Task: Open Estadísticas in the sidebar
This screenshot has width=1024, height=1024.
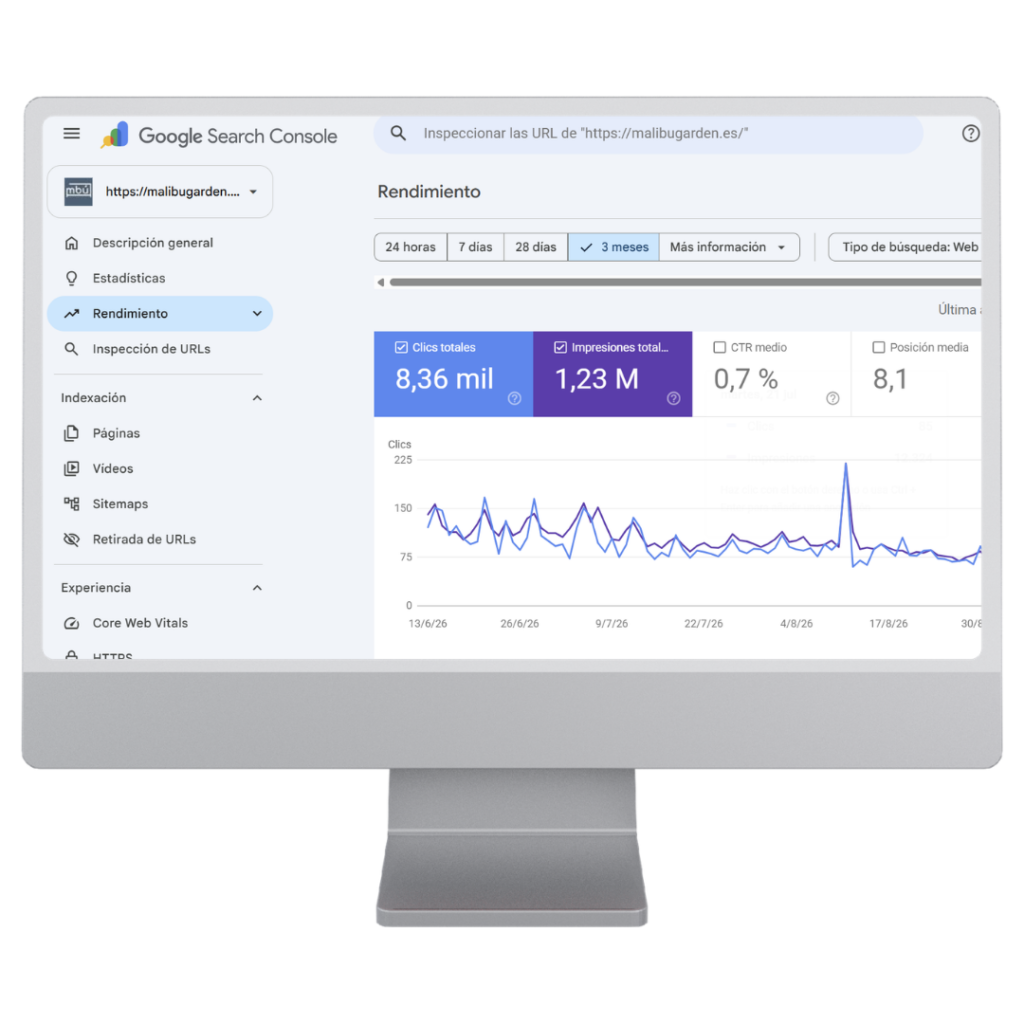Action: 129,278
